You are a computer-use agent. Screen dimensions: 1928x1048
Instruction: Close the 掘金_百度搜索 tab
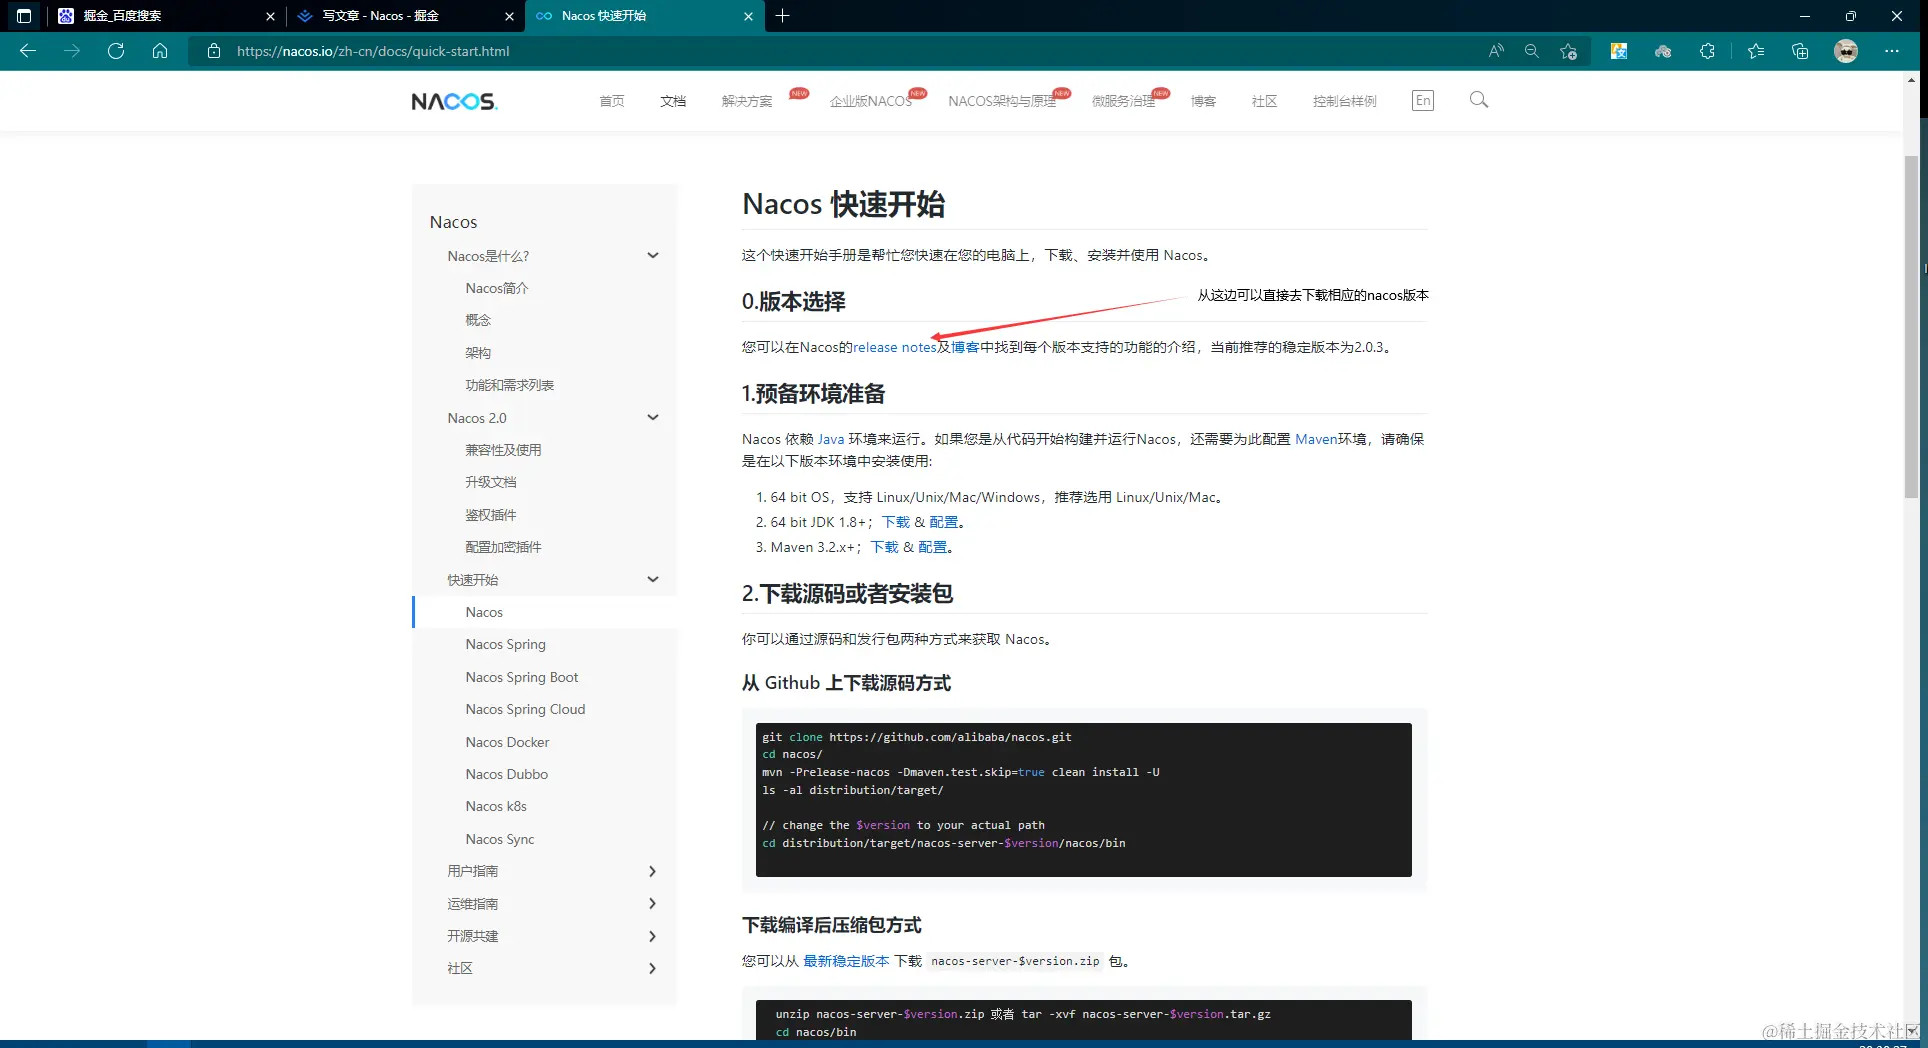(x=270, y=16)
